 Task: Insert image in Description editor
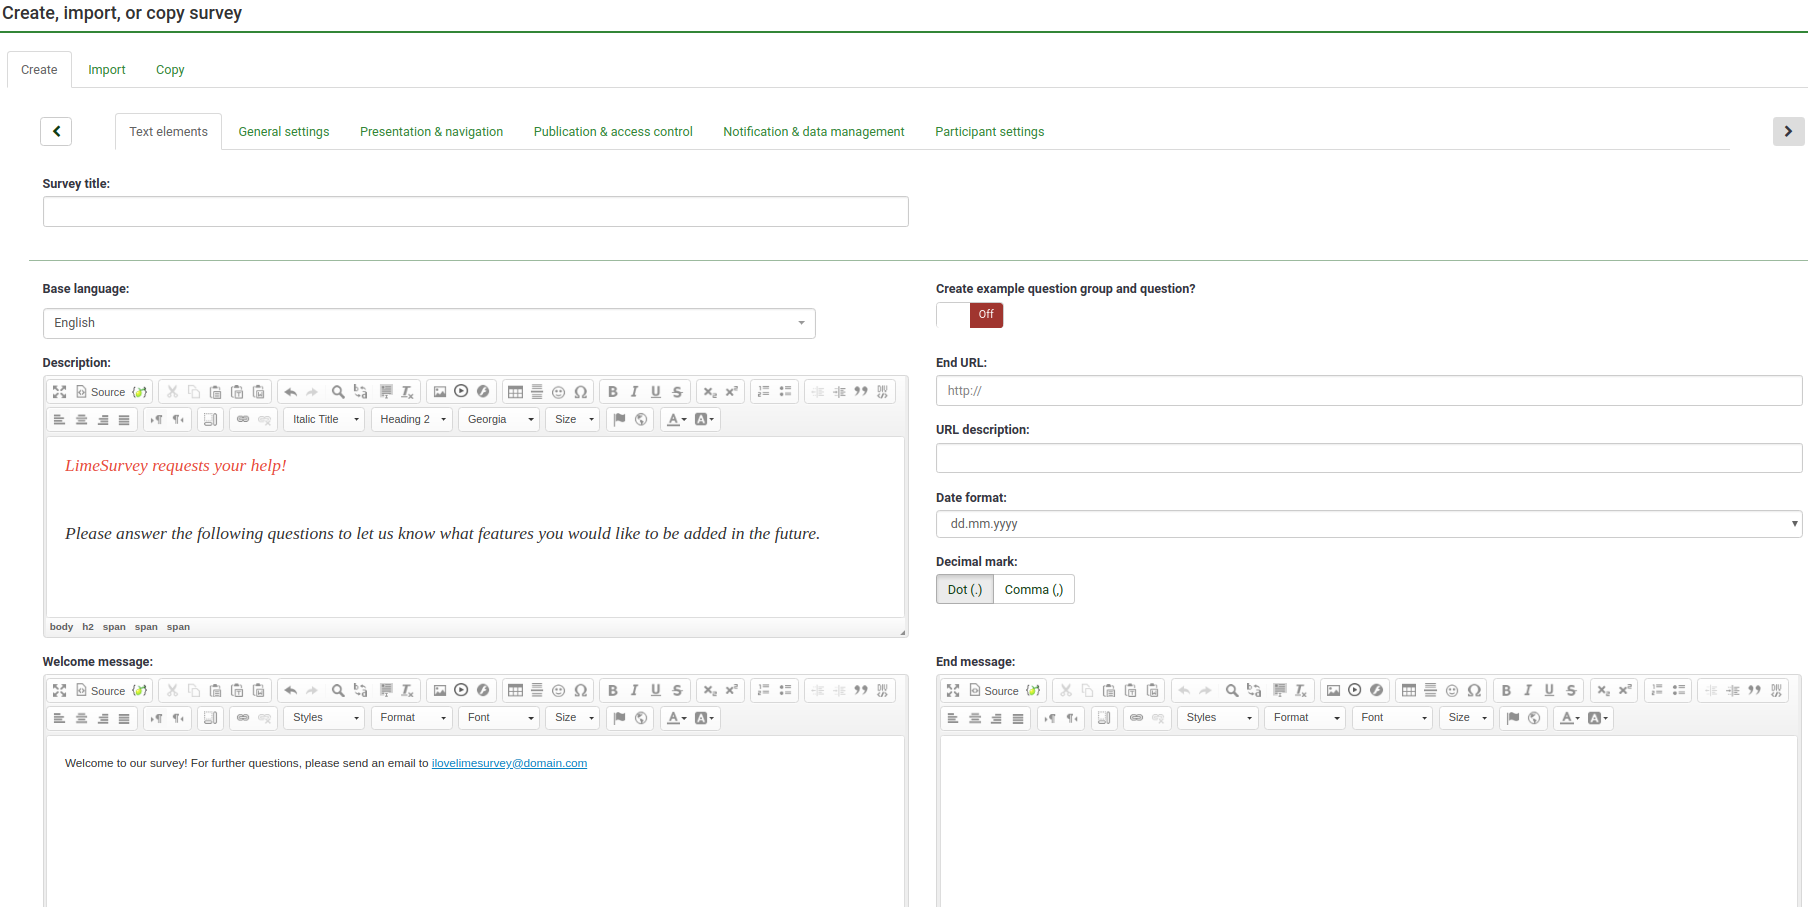click(440, 392)
